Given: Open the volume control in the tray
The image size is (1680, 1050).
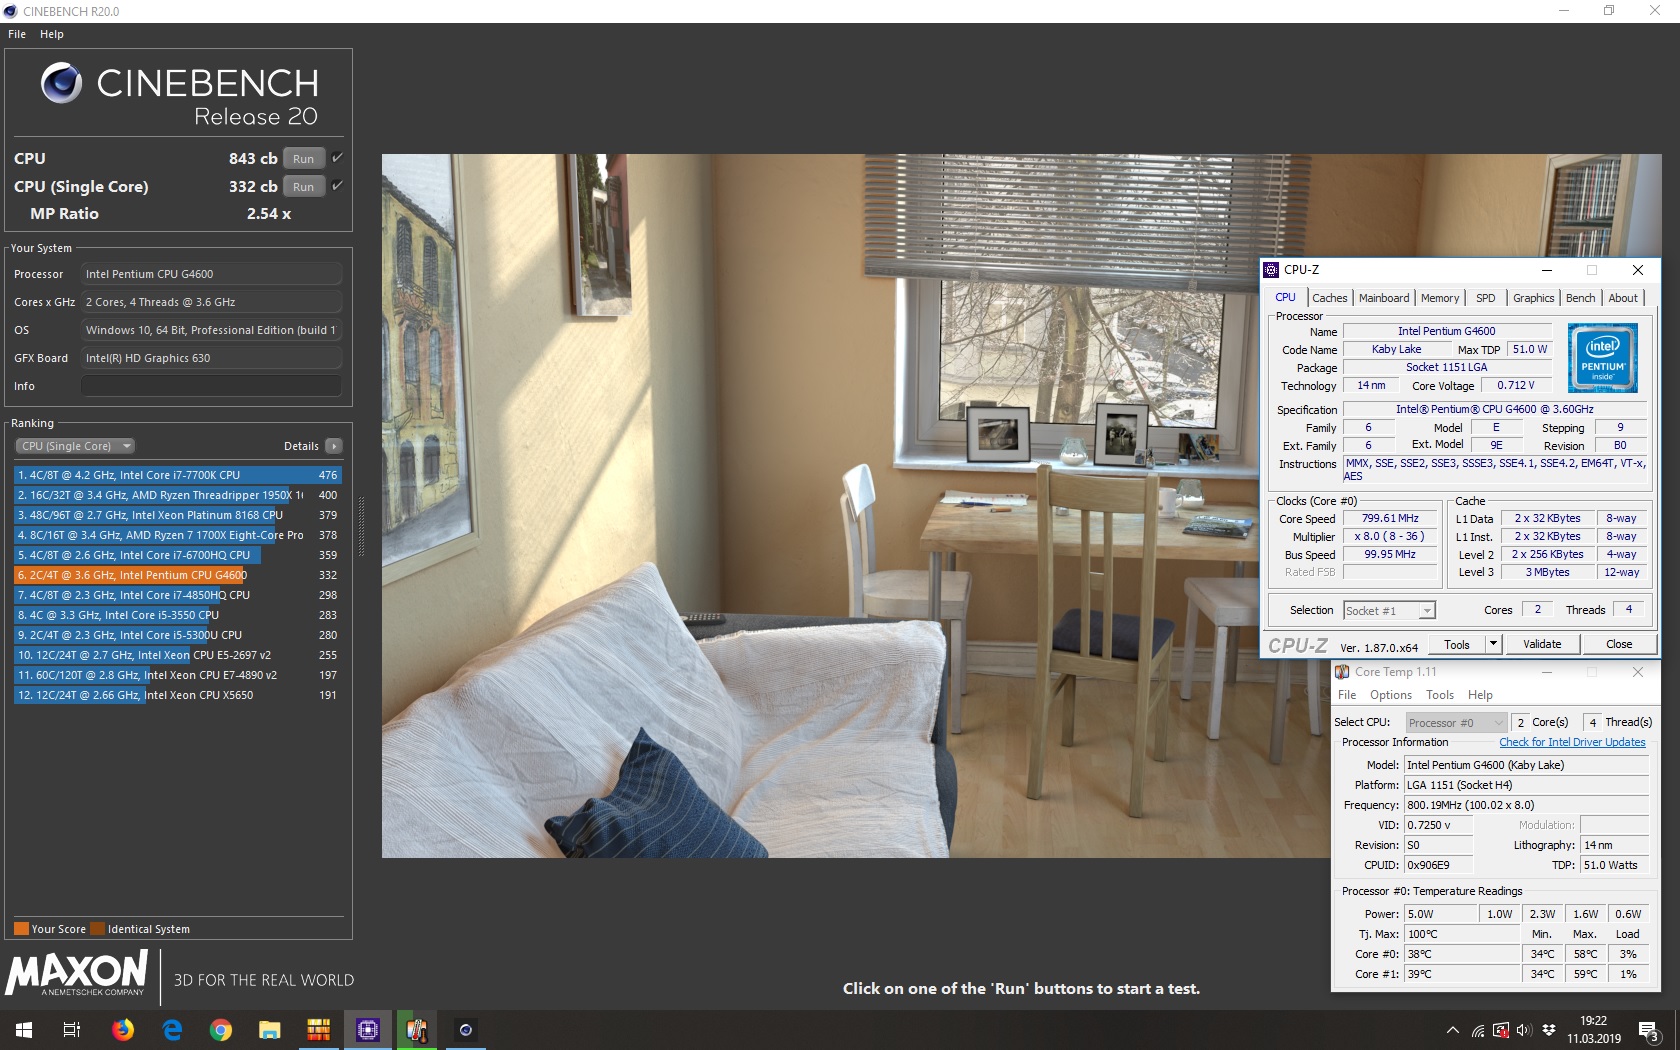Looking at the screenshot, I should point(1524,1031).
